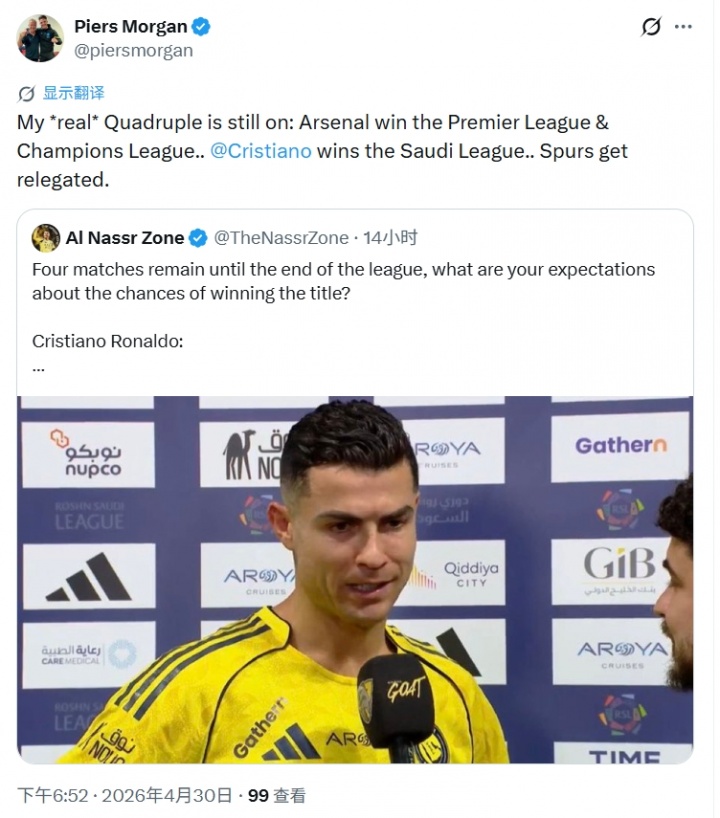Click Piers Morgan's blue verified badge
The image size is (720, 818).
(x=201, y=27)
